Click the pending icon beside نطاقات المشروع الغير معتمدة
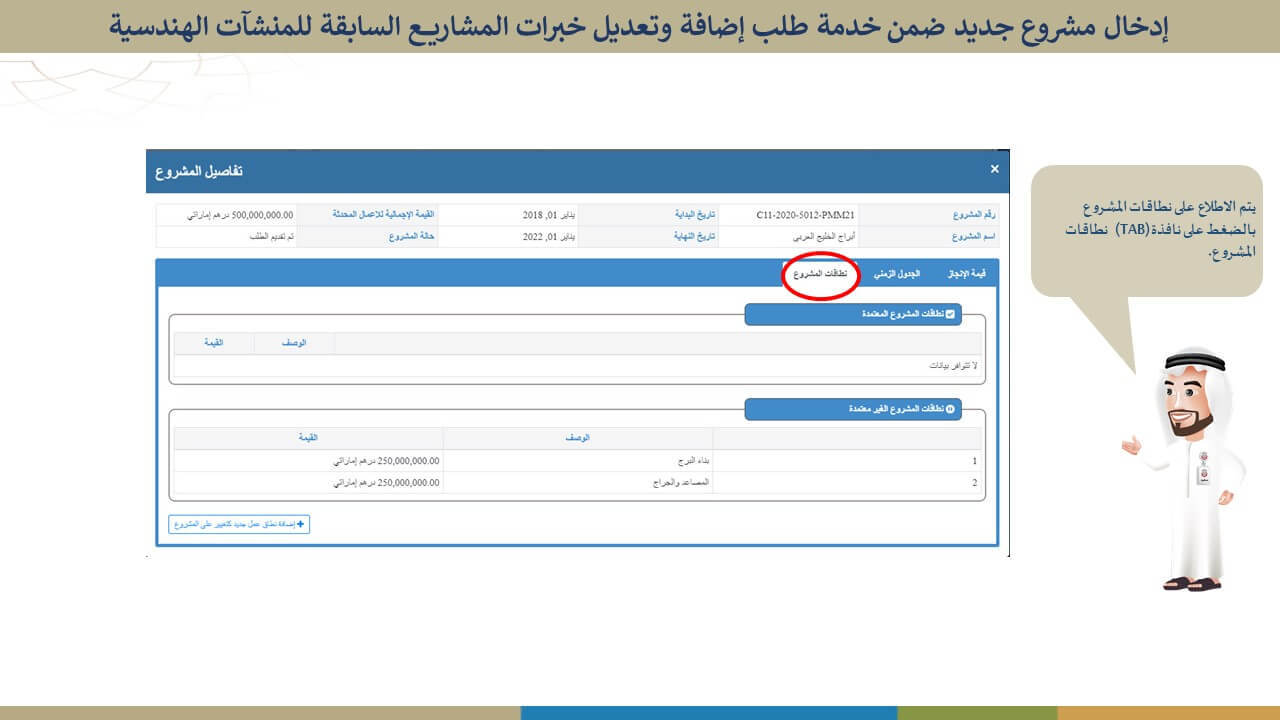 pos(950,409)
